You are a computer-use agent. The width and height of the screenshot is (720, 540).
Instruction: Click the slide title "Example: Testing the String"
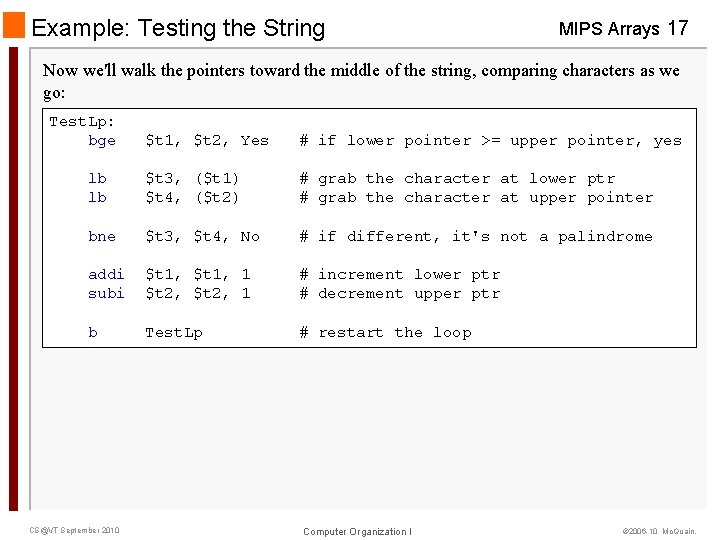click(178, 28)
